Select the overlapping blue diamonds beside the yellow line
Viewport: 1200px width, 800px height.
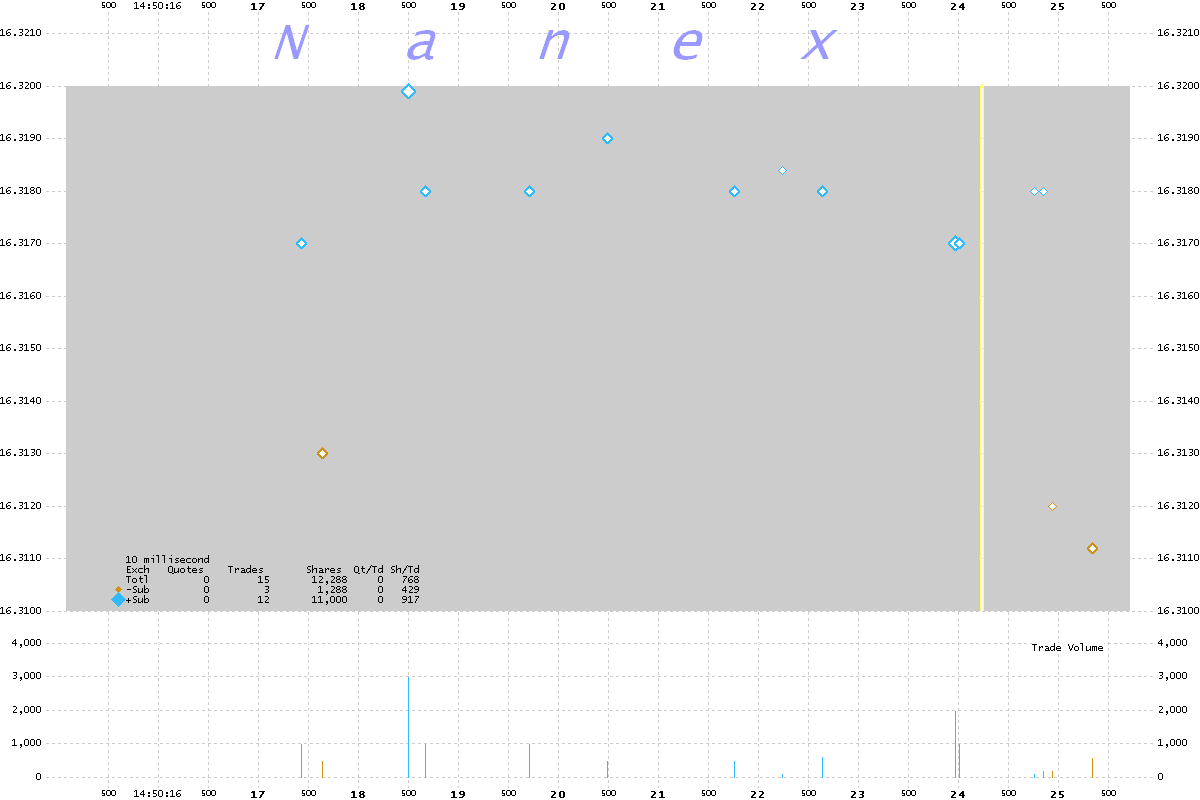click(x=957, y=243)
